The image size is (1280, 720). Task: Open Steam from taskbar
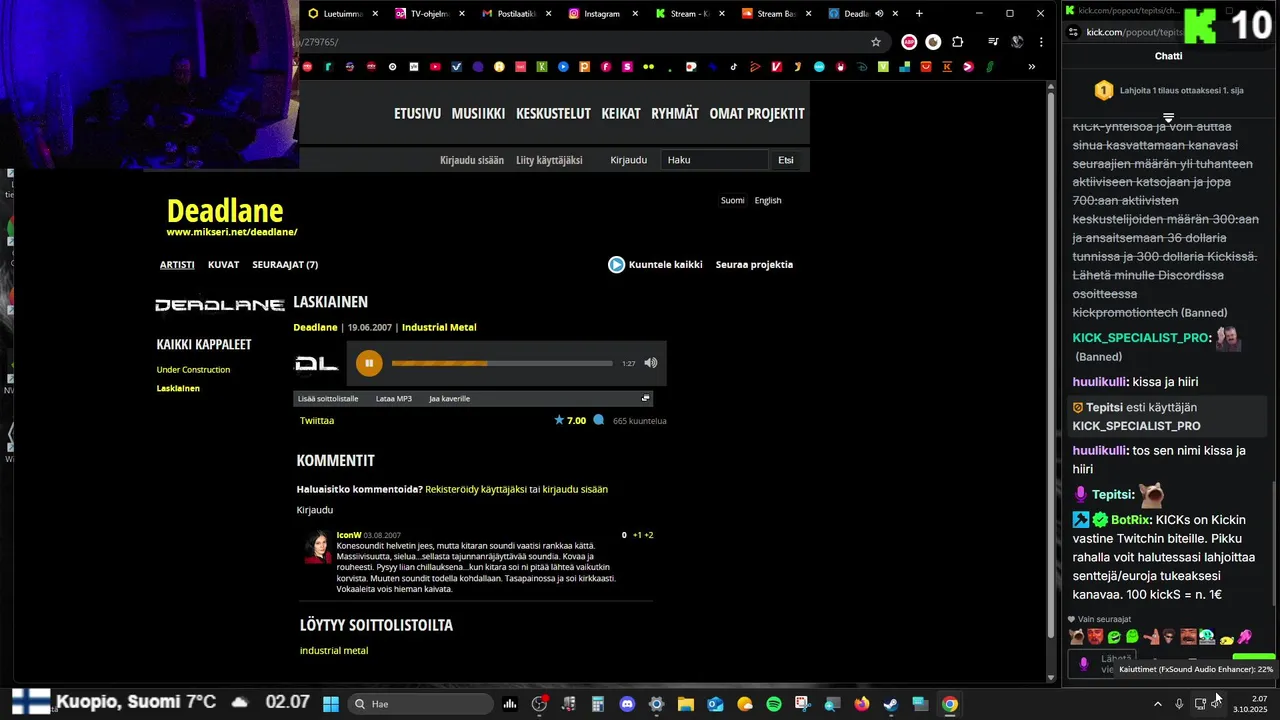point(891,704)
